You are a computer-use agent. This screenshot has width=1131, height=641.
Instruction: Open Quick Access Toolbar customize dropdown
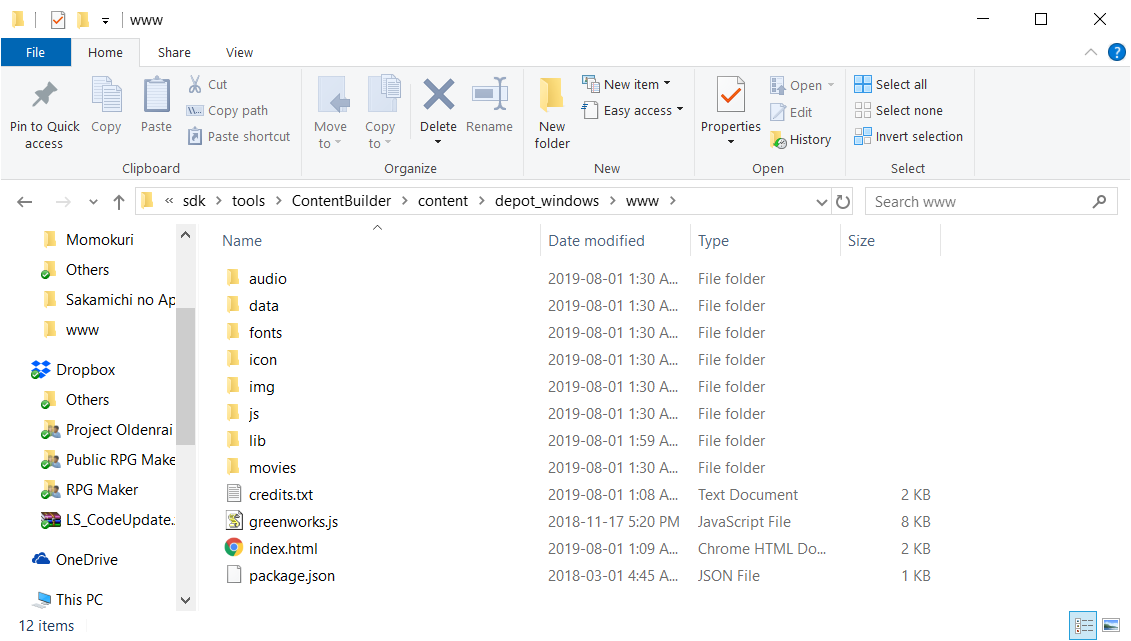point(105,21)
